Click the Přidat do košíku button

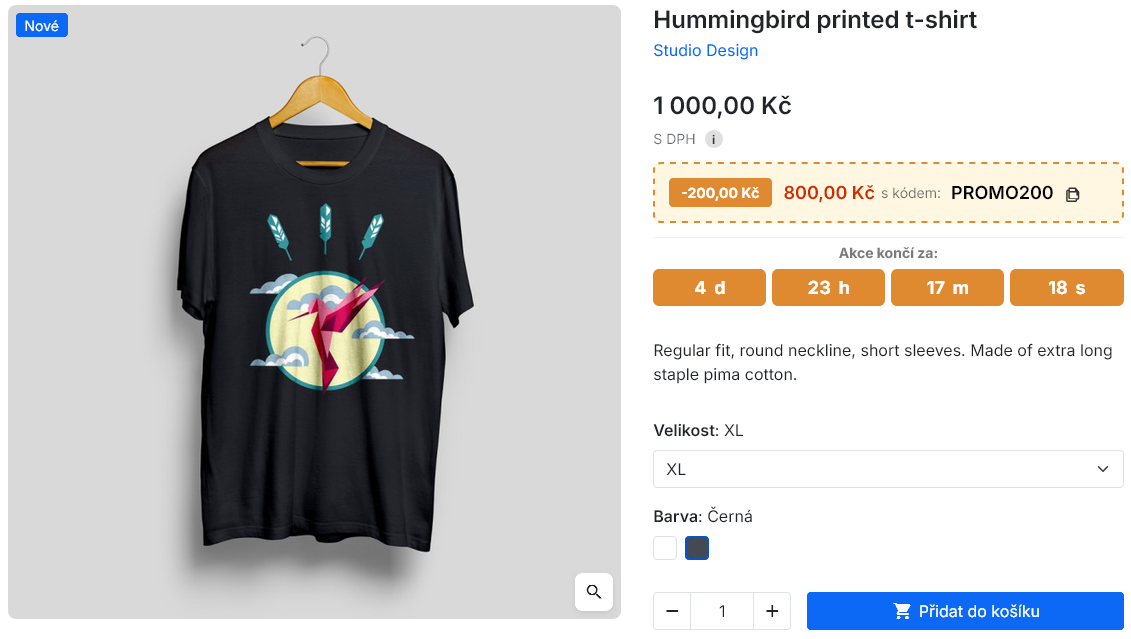pyautogui.click(x=965, y=612)
